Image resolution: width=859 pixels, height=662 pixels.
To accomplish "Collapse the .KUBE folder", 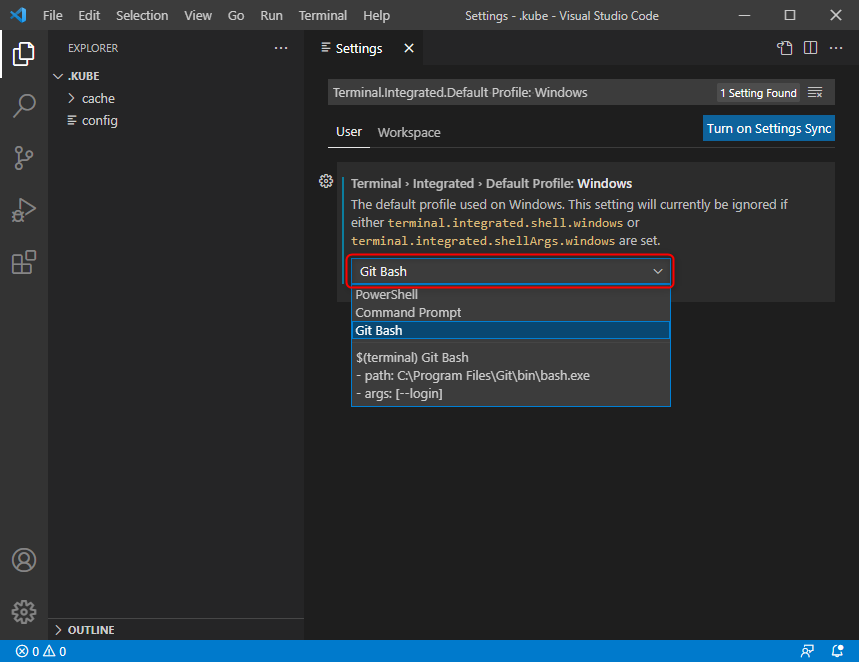I will [x=85, y=75].
